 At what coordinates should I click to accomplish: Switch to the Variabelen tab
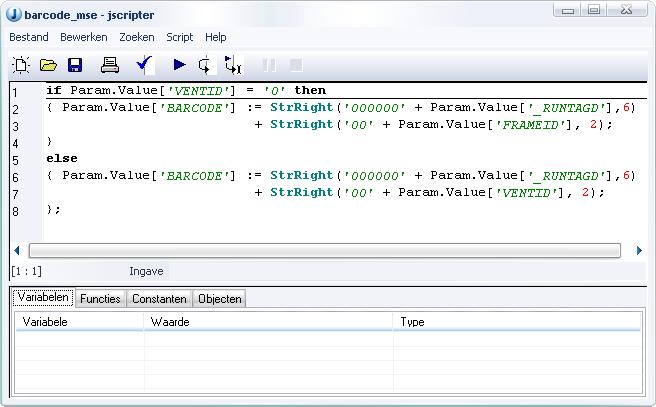43,297
